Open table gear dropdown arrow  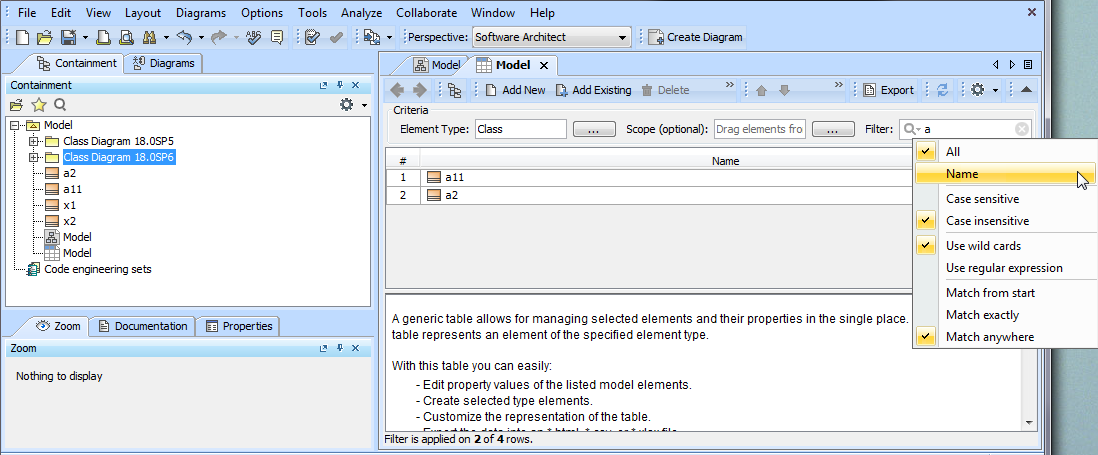[994, 90]
